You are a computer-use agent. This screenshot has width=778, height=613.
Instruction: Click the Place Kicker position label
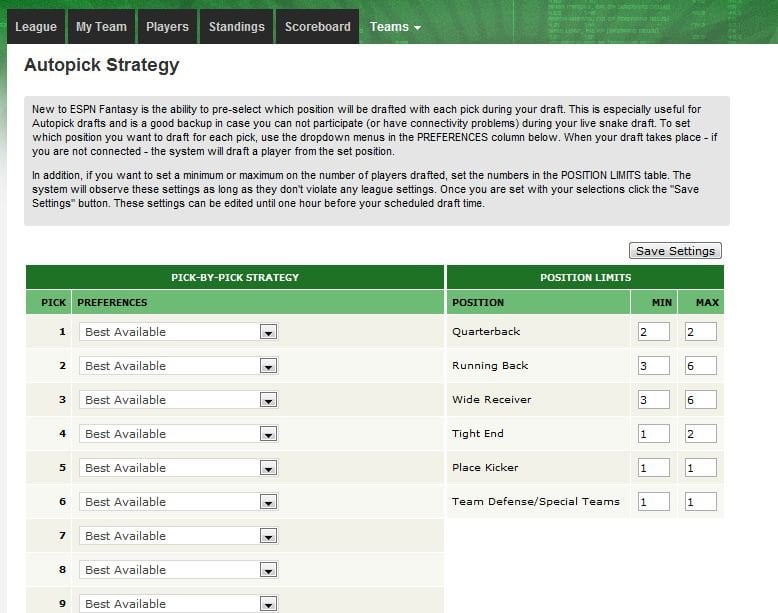click(485, 468)
